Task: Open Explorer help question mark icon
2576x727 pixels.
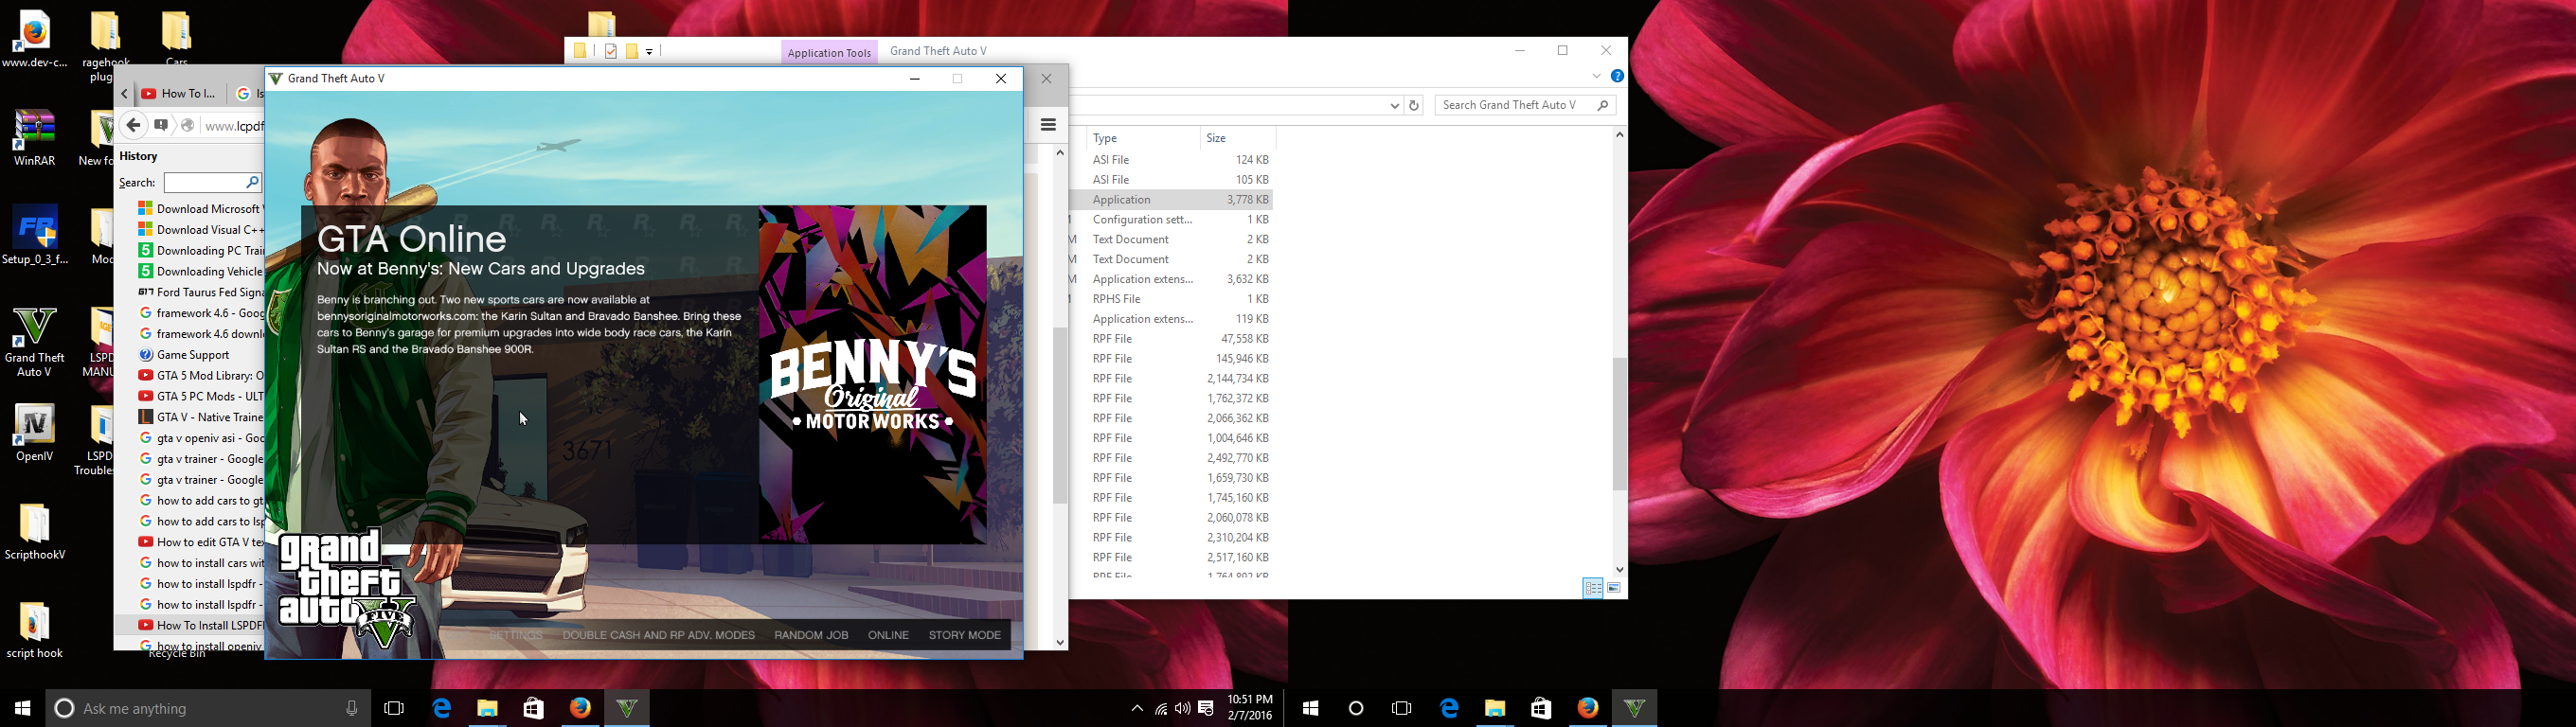Action: (1617, 76)
